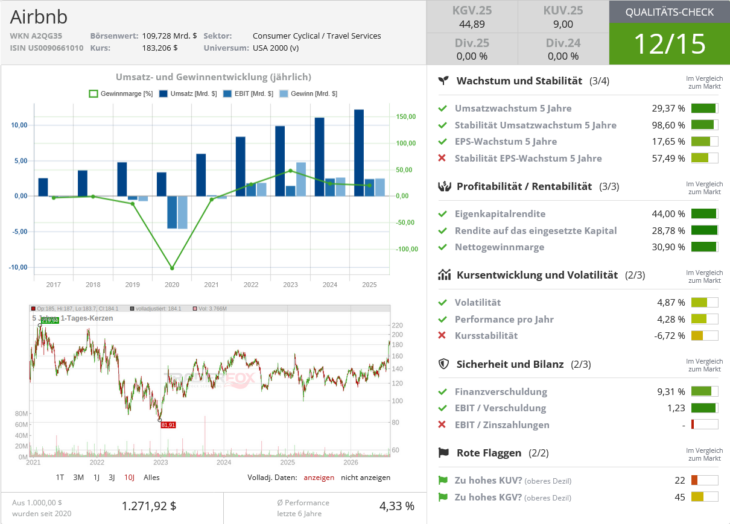The width and height of the screenshot is (730, 524).
Task: Click the red X beside Stabilität EPS-Wachstum
Action: point(442,158)
